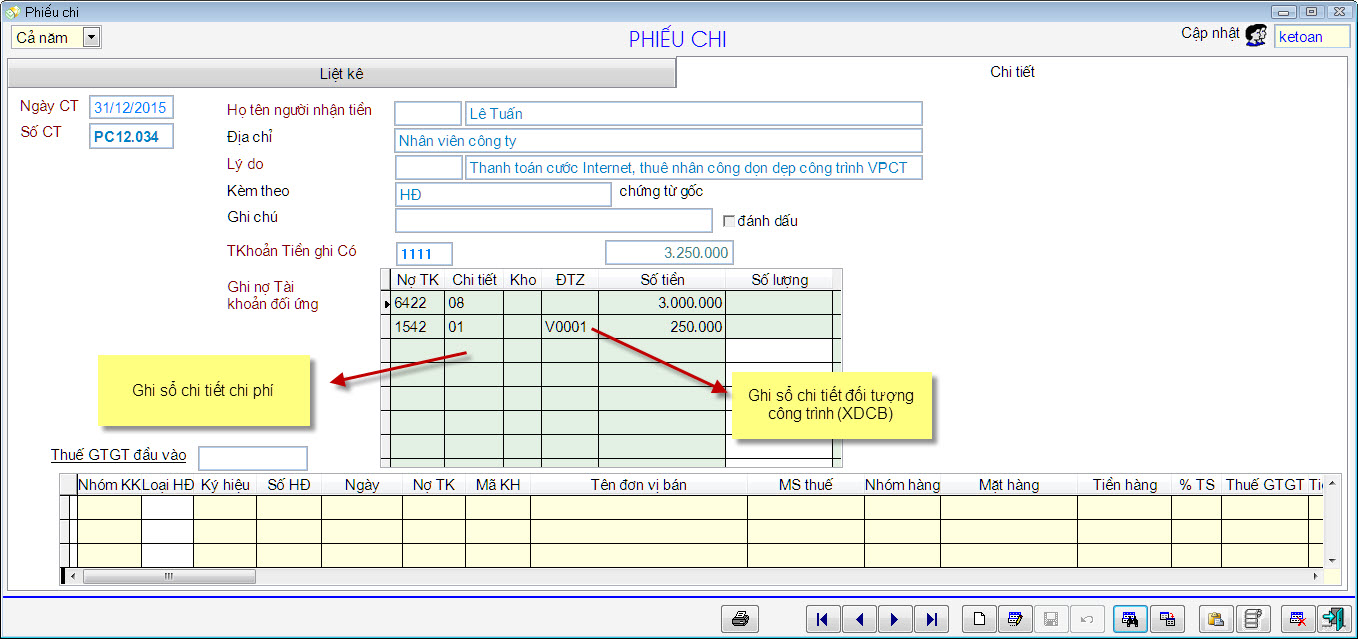Click the edit voucher pencil icon

[x=1015, y=619]
